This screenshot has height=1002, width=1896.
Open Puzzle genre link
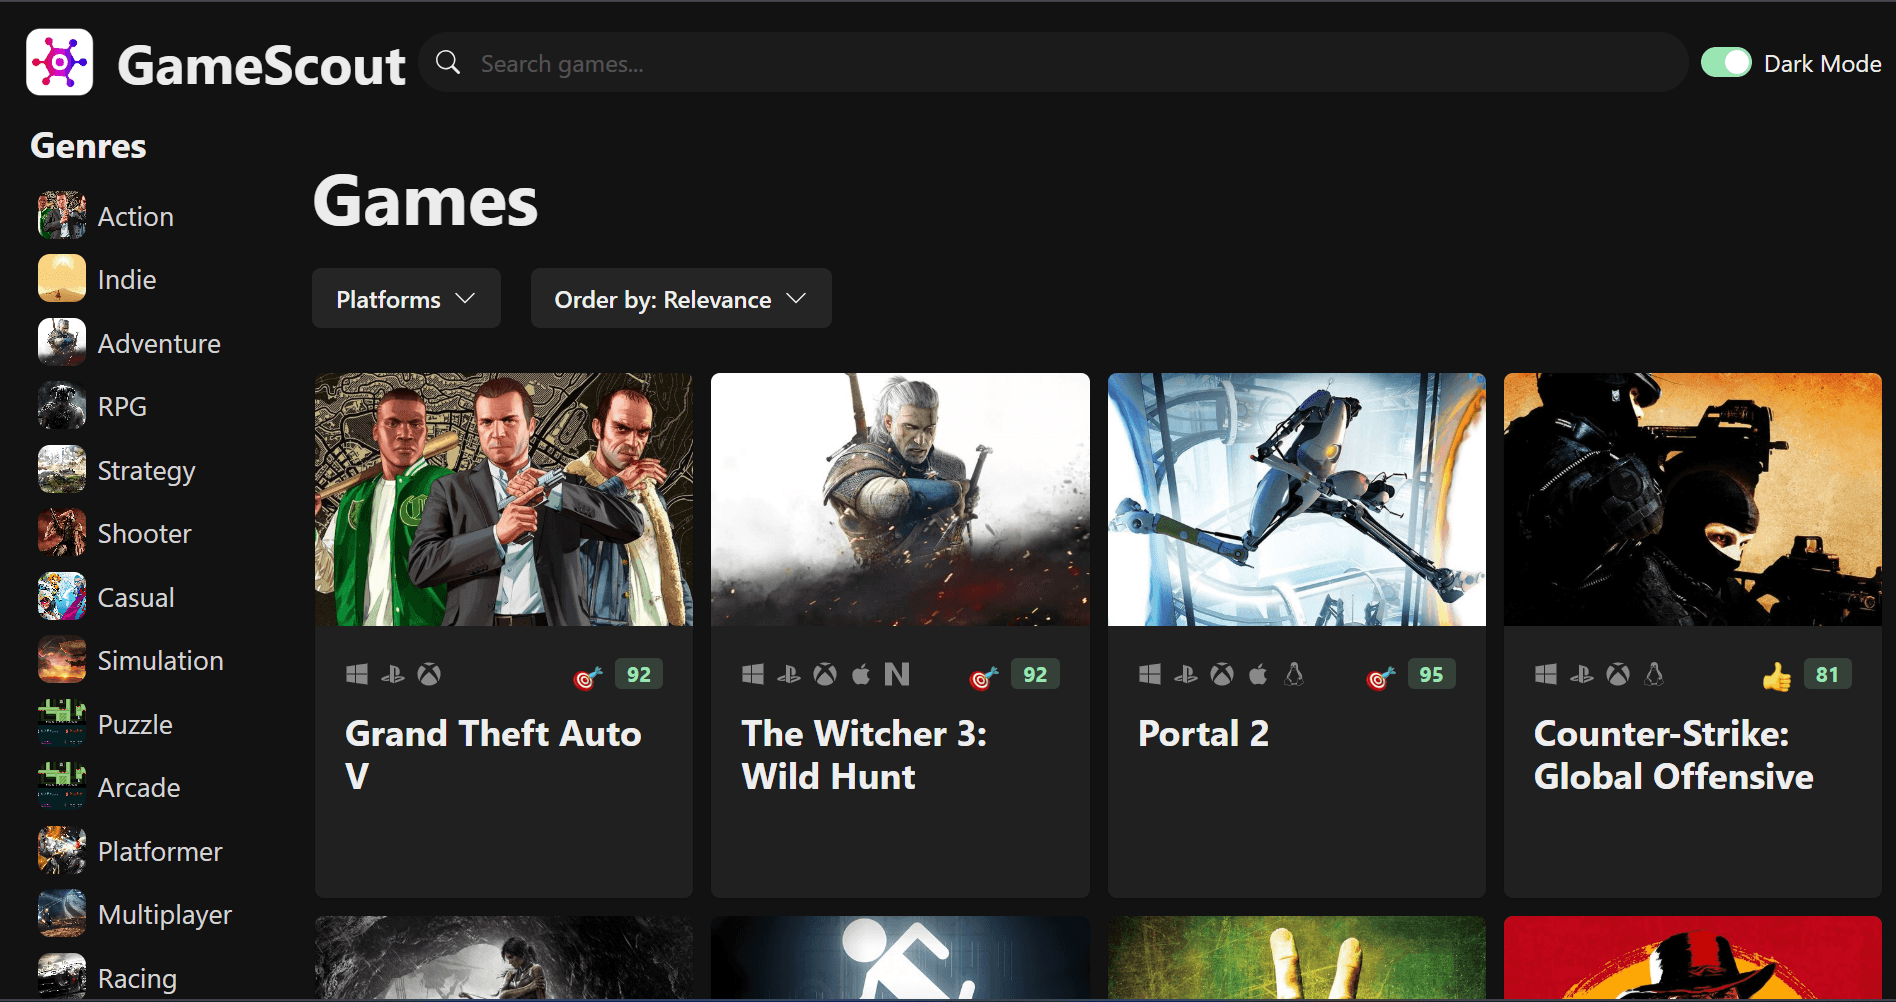click(x=135, y=725)
